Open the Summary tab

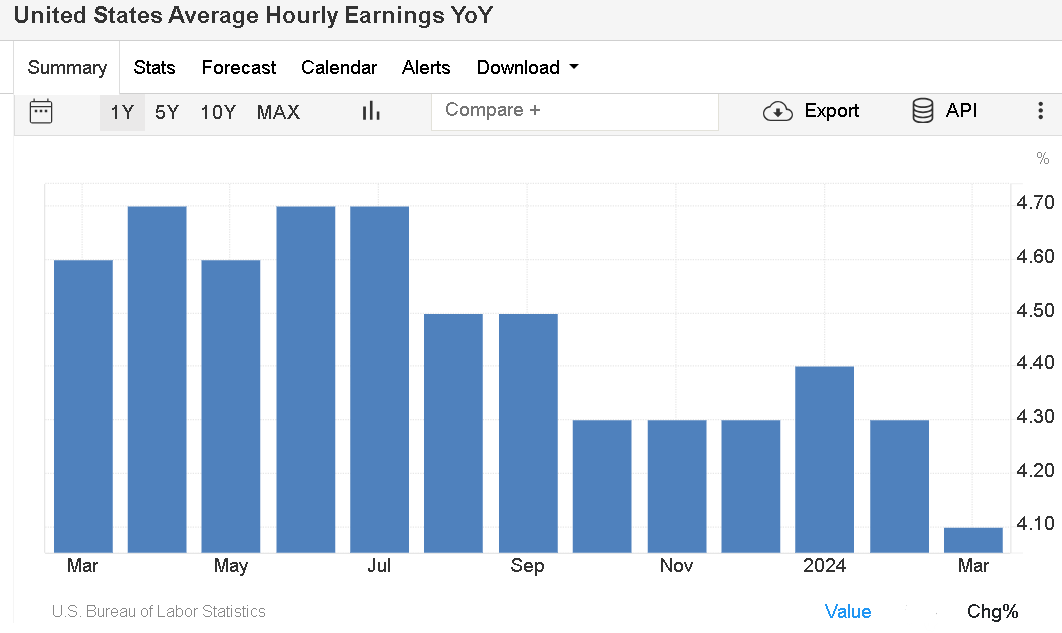[x=67, y=68]
